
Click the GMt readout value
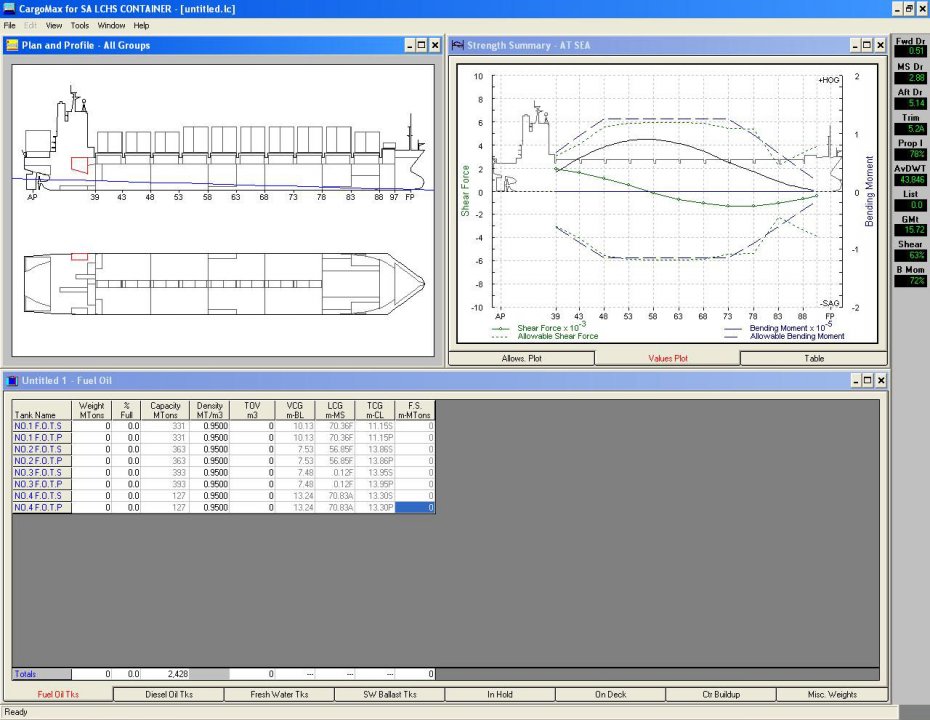point(910,230)
